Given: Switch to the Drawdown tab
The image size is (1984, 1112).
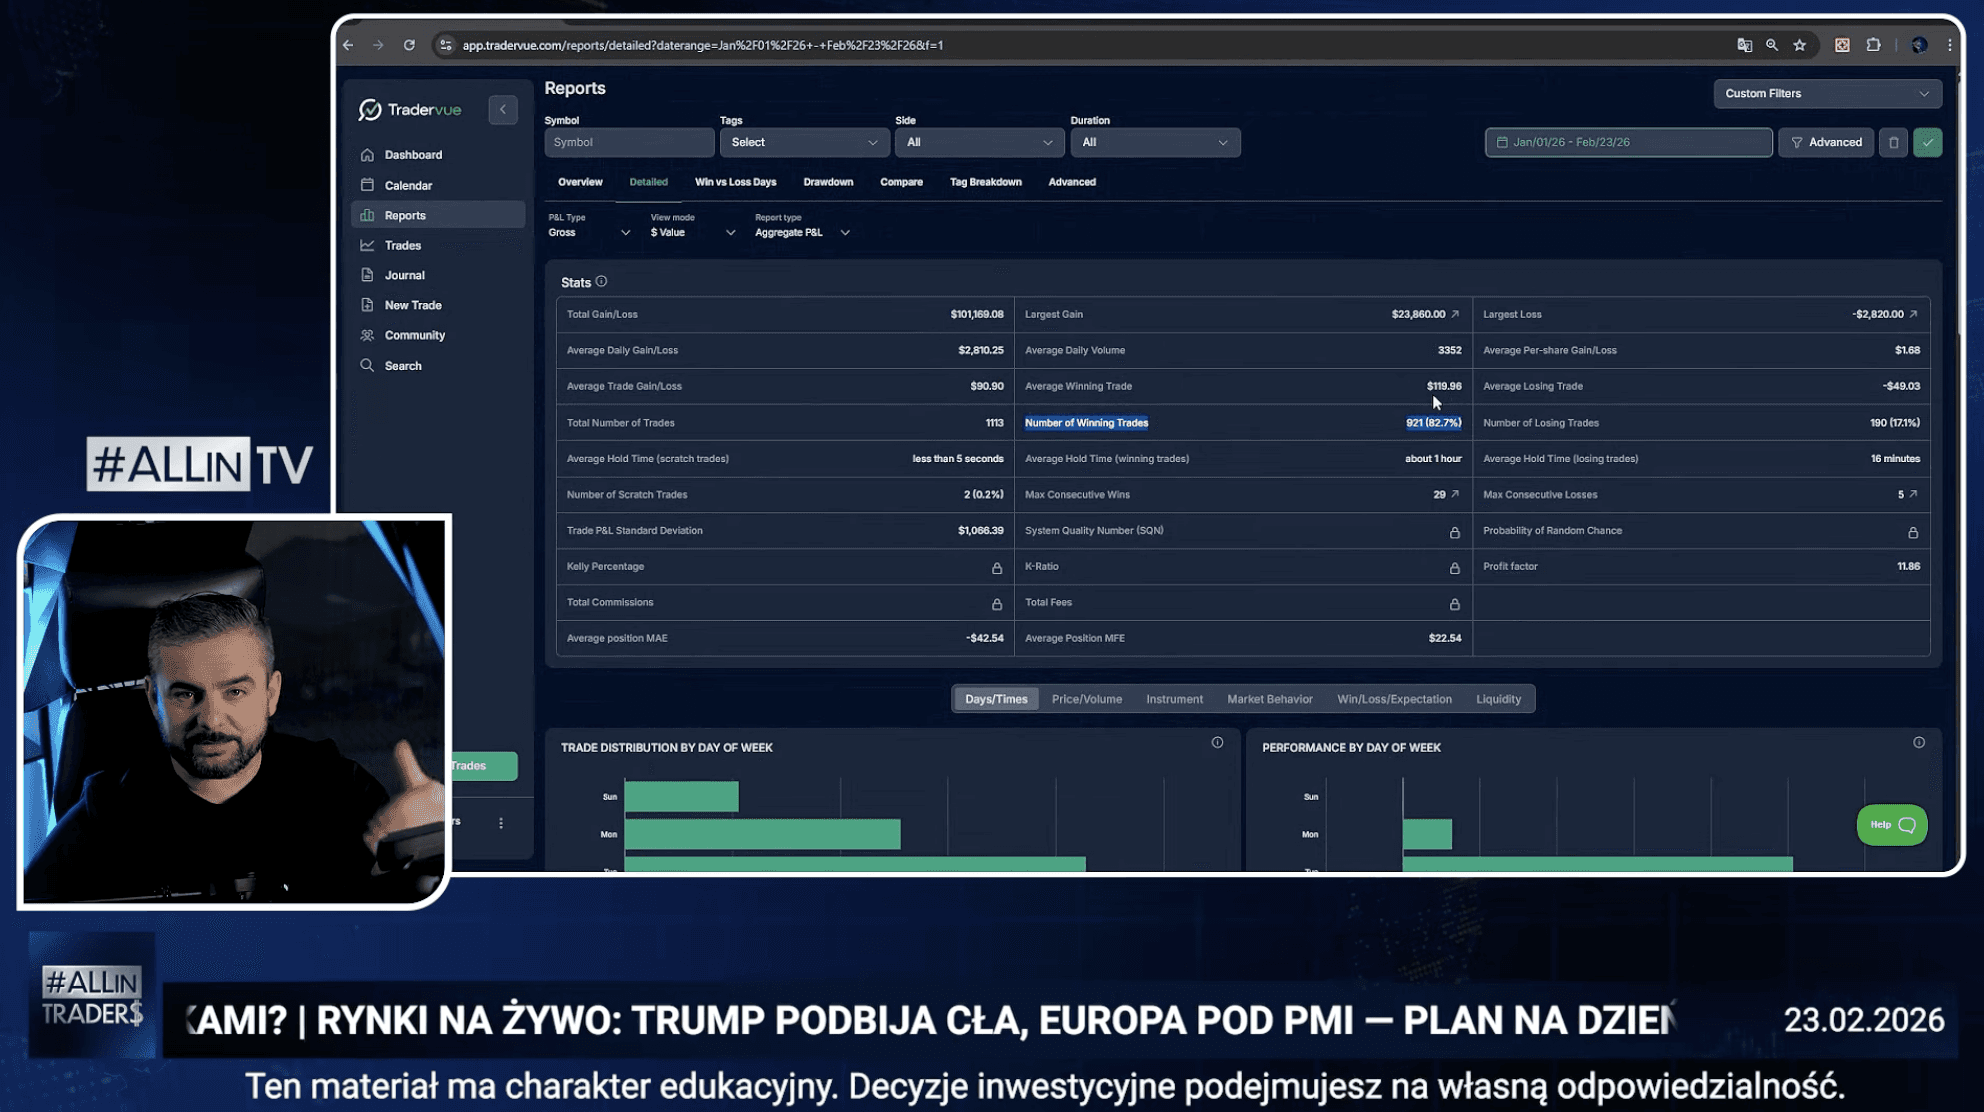Looking at the screenshot, I should coord(827,182).
